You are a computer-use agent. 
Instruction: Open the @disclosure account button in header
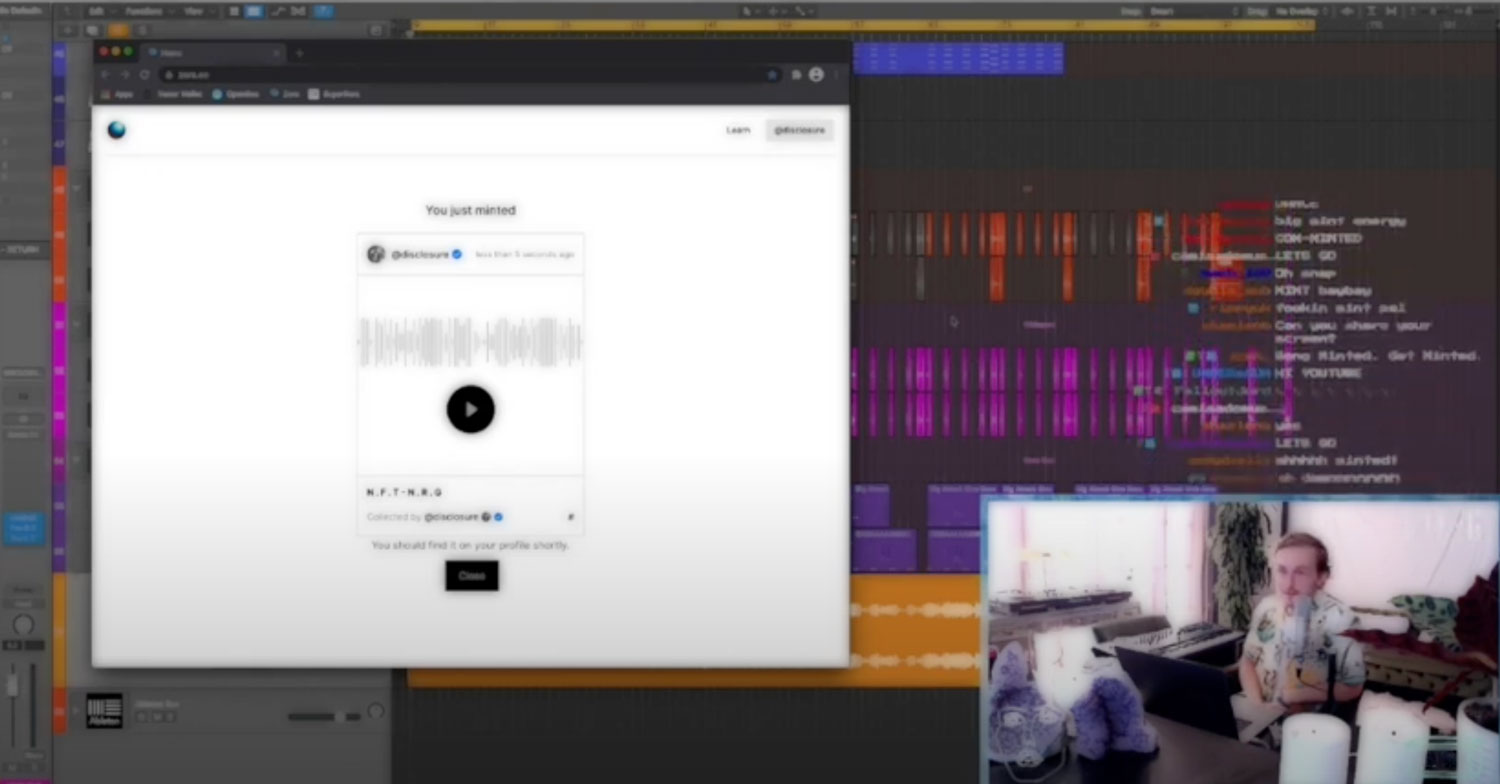(x=799, y=130)
